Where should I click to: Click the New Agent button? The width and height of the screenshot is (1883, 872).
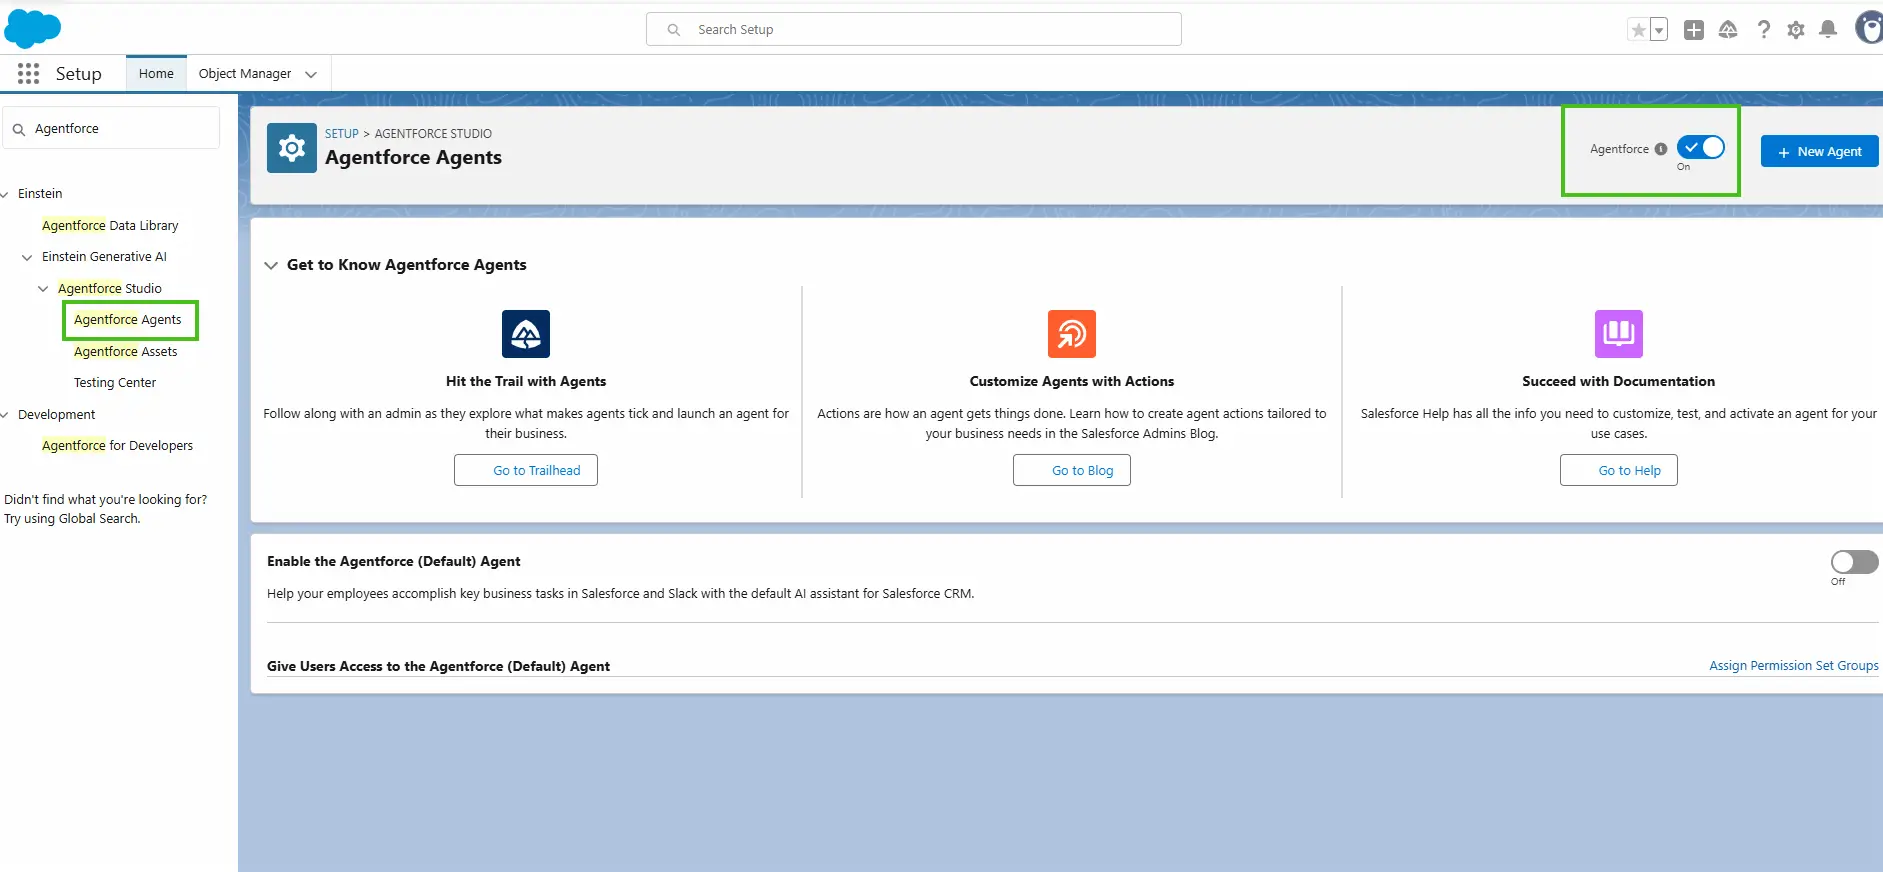(1819, 152)
